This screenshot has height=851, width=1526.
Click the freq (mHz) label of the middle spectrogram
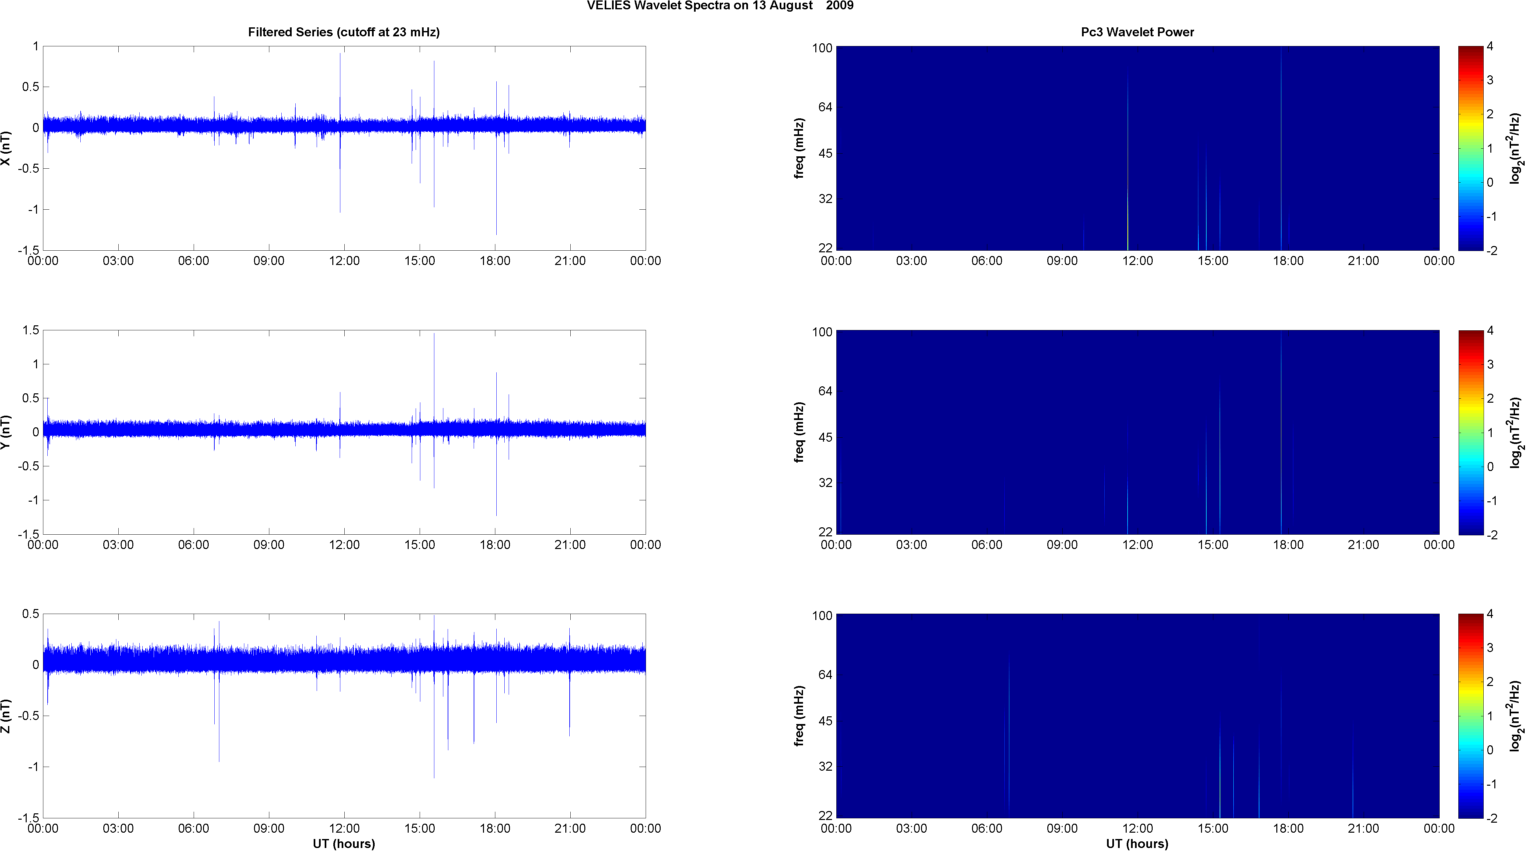[800, 432]
